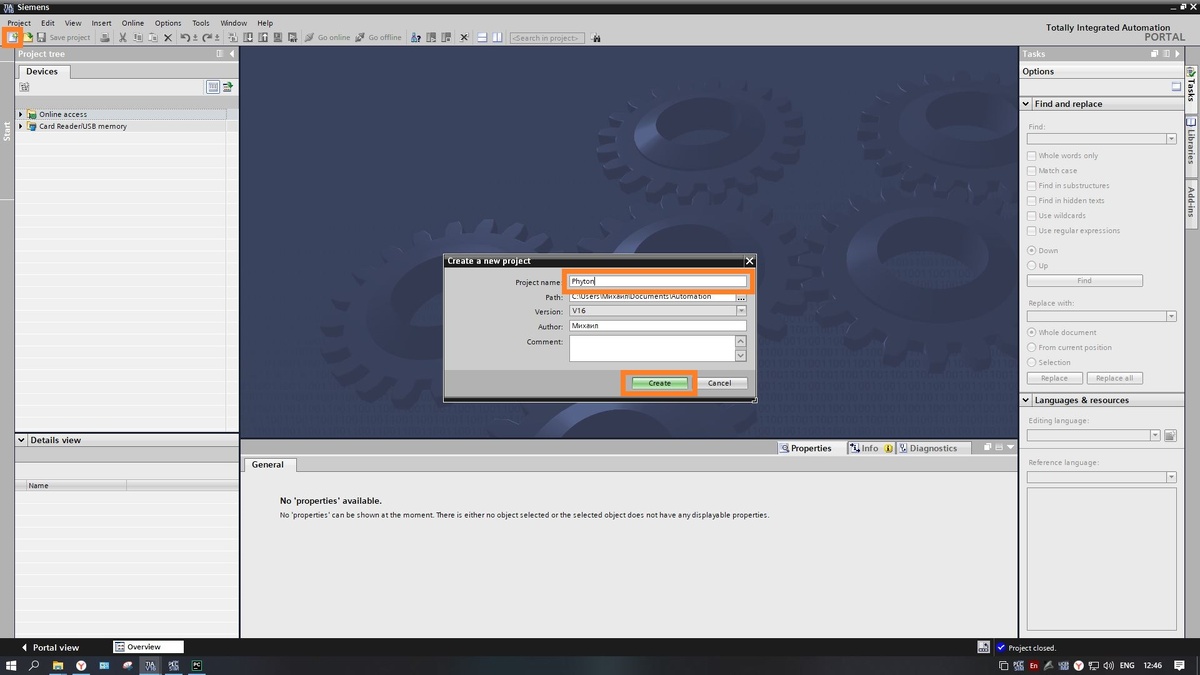
Task: Open the Reference language dropdown
Action: (x=1171, y=477)
